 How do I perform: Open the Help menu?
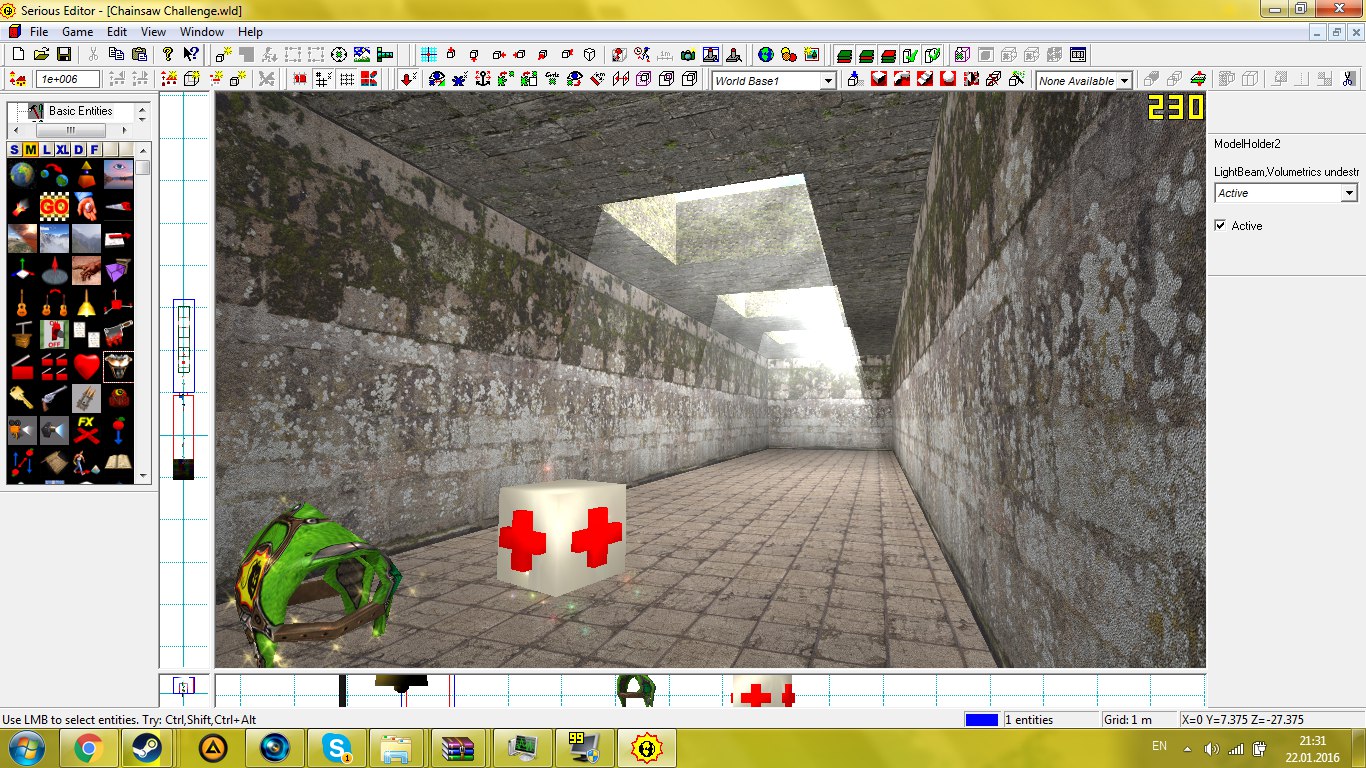250,32
